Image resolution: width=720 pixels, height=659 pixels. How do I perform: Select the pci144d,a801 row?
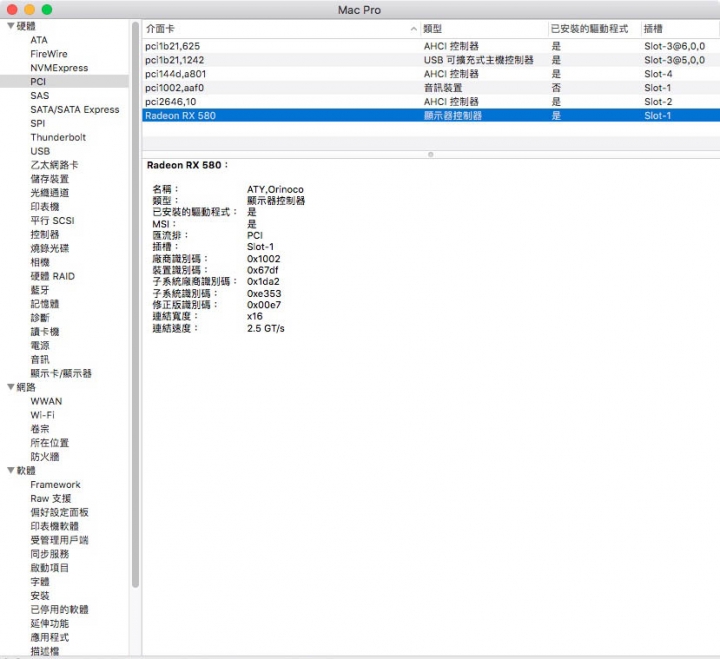(431, 74)
